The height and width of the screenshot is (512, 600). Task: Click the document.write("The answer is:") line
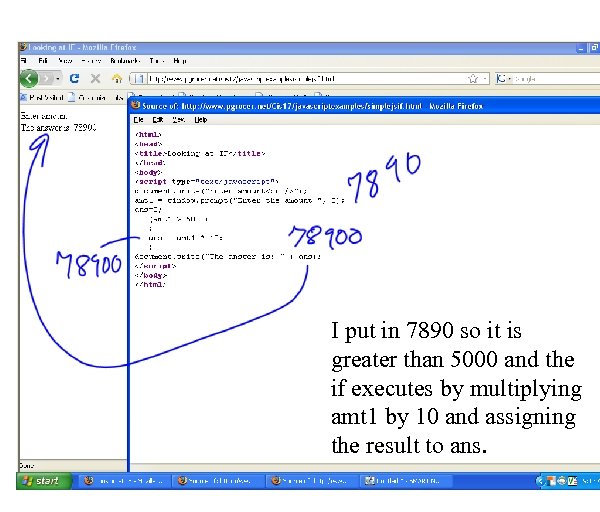(x=228, y=256)
